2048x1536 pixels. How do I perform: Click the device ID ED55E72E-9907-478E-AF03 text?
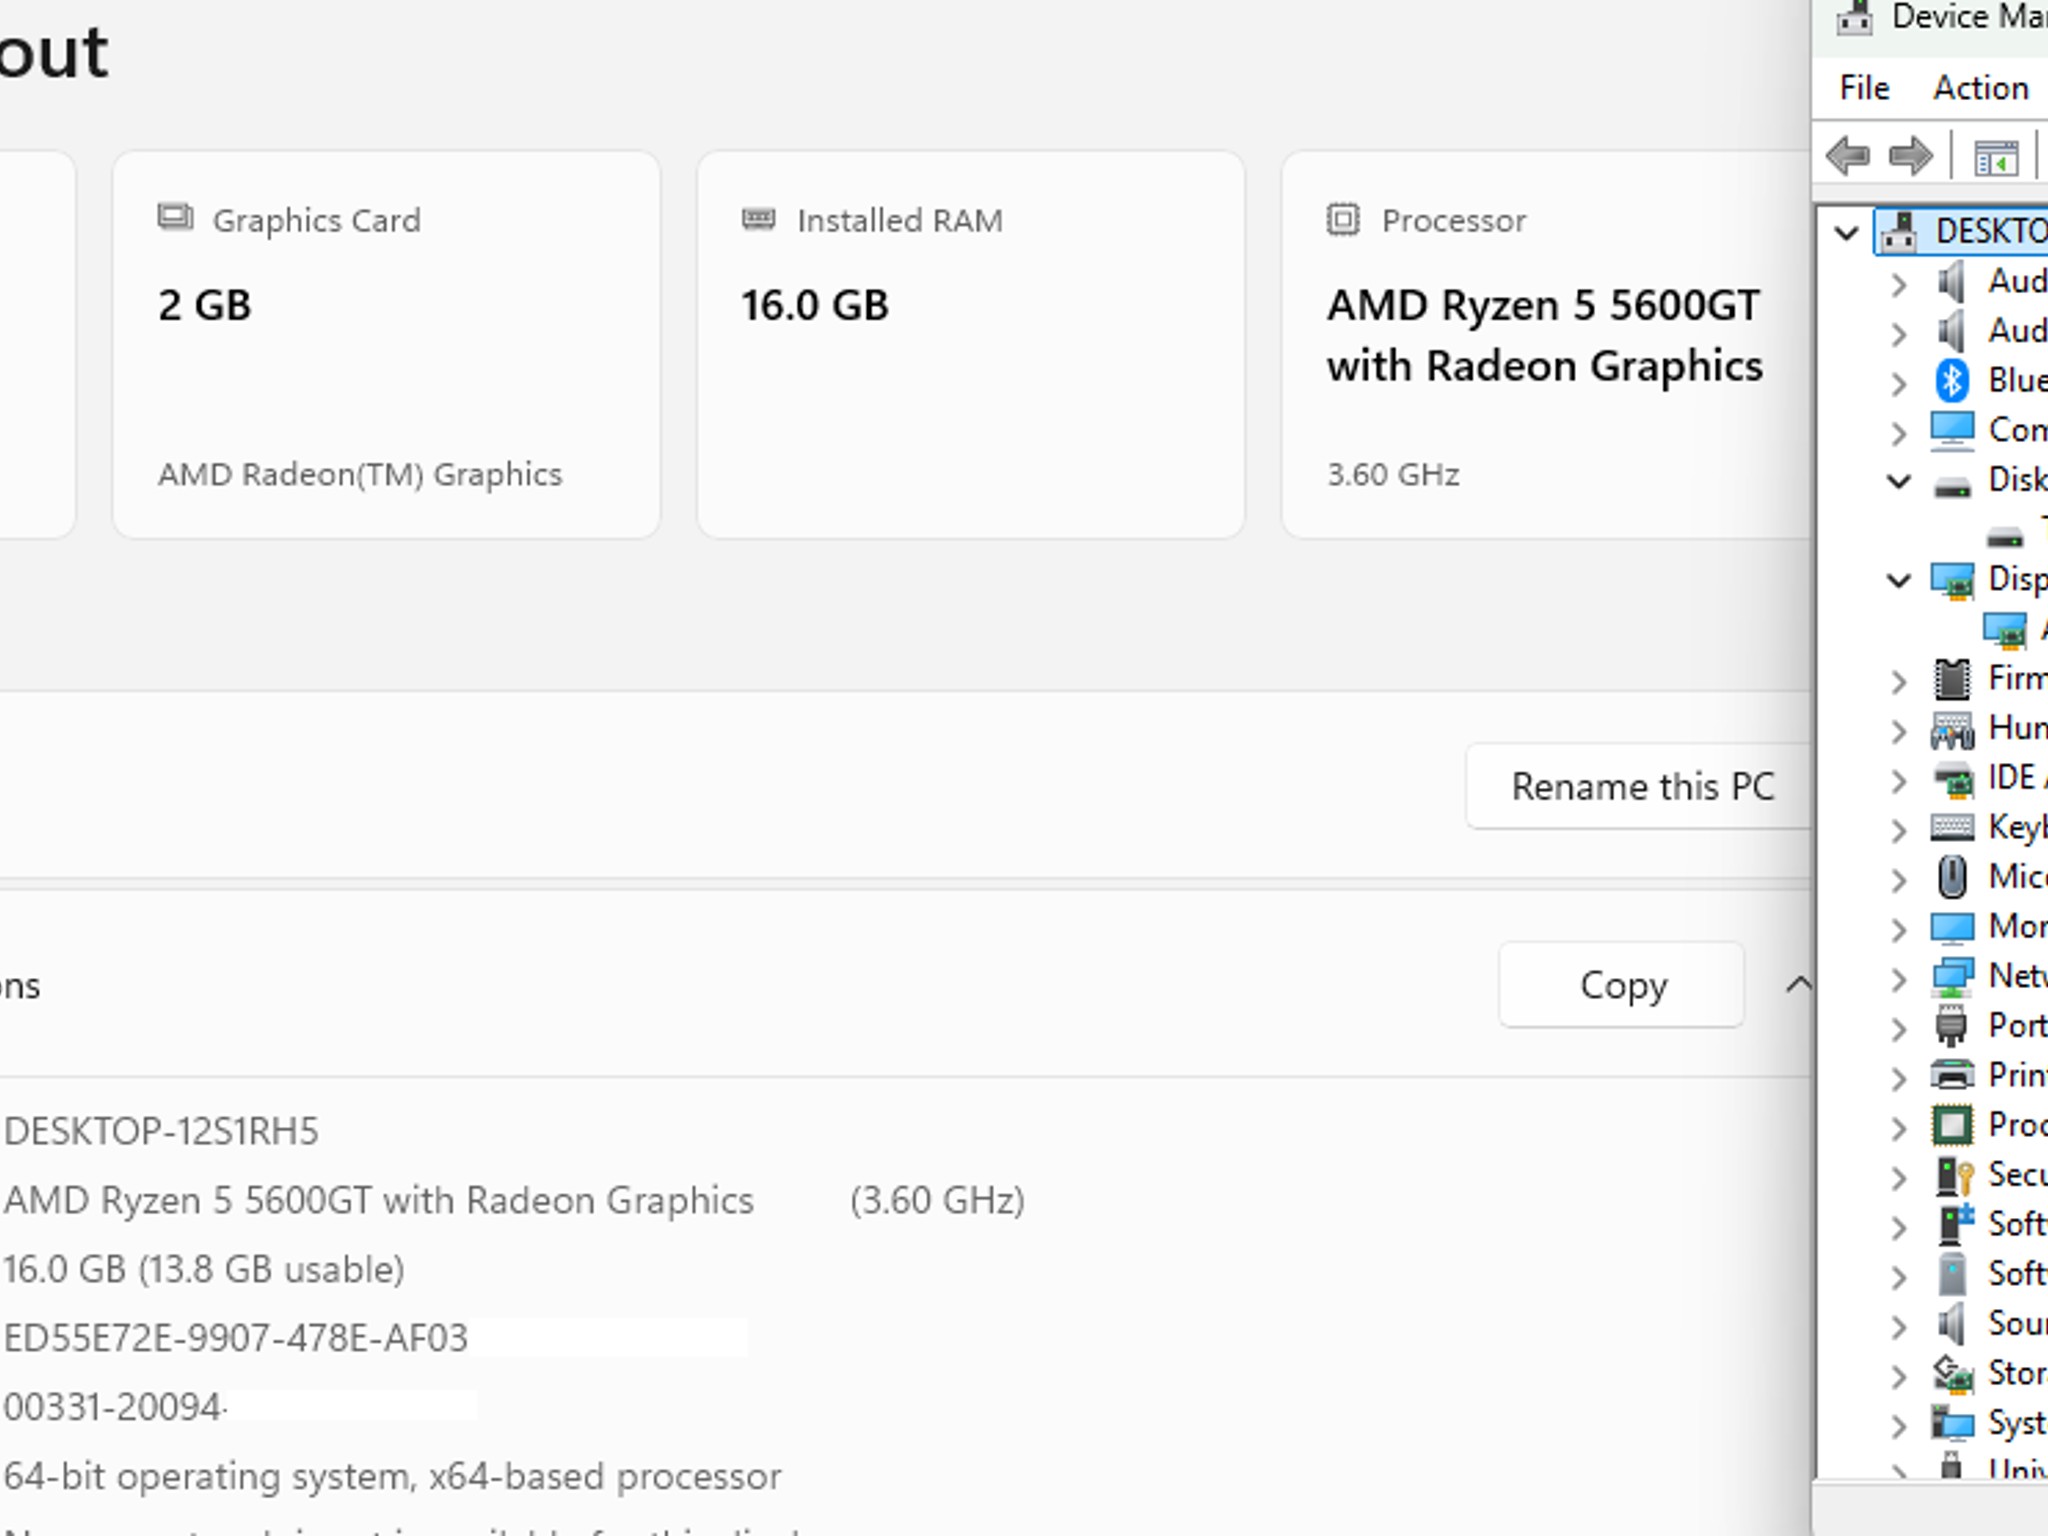[x=236, y=1338]
